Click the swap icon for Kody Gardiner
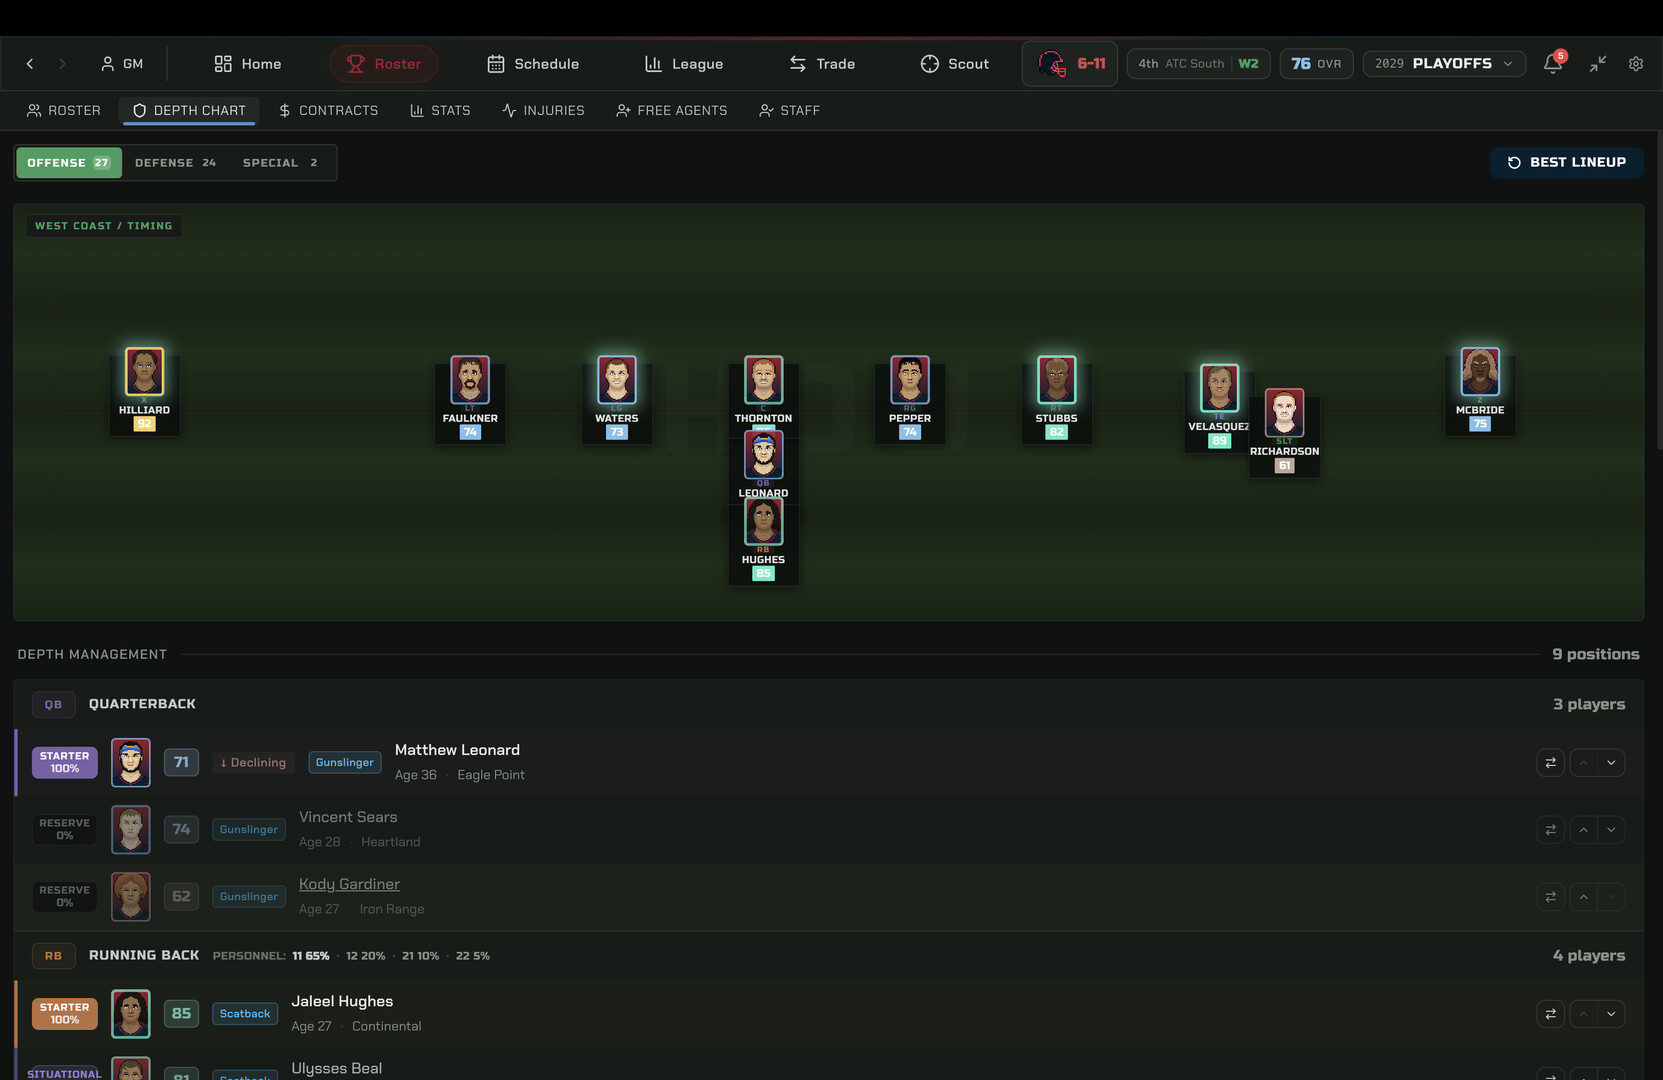The image size is (1663, 1080). pos(1550,897)
